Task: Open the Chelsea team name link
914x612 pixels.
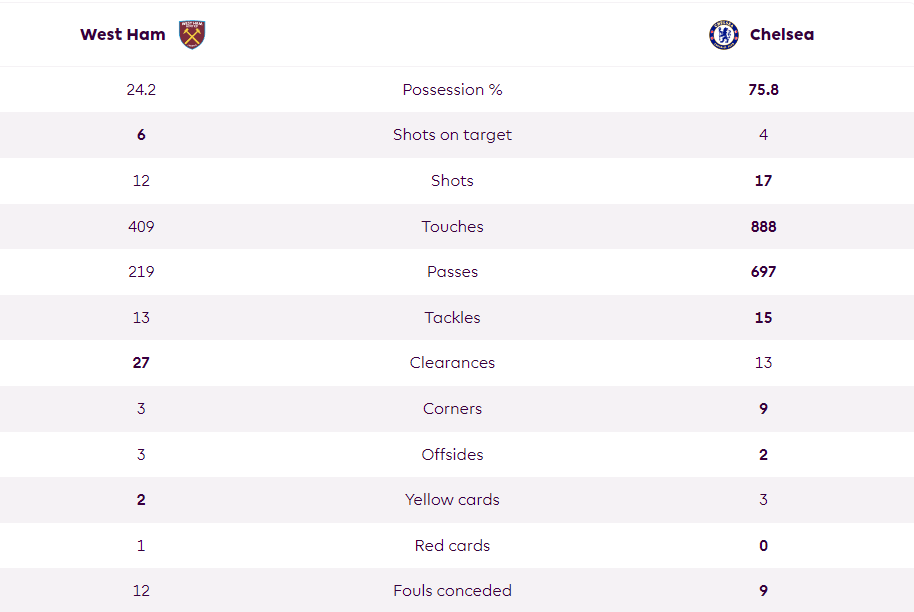Action: (x=782, y=35)
